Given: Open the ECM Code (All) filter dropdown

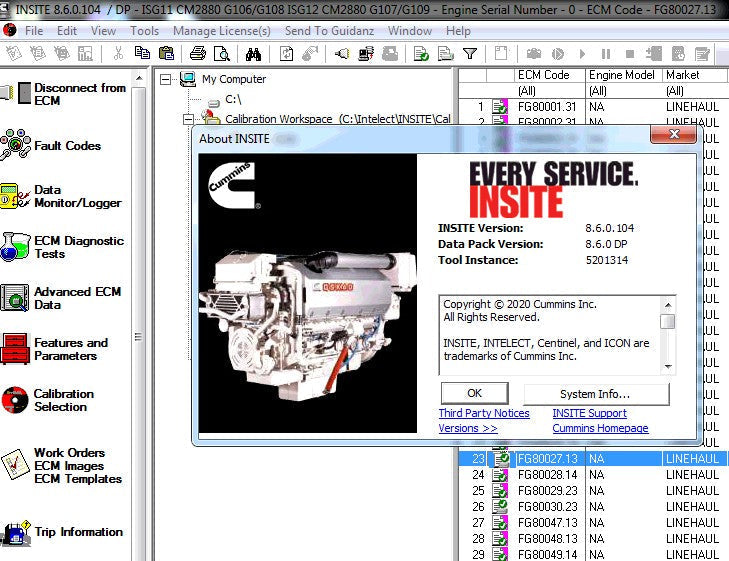Looking at the screenshot, I should 550,91.
